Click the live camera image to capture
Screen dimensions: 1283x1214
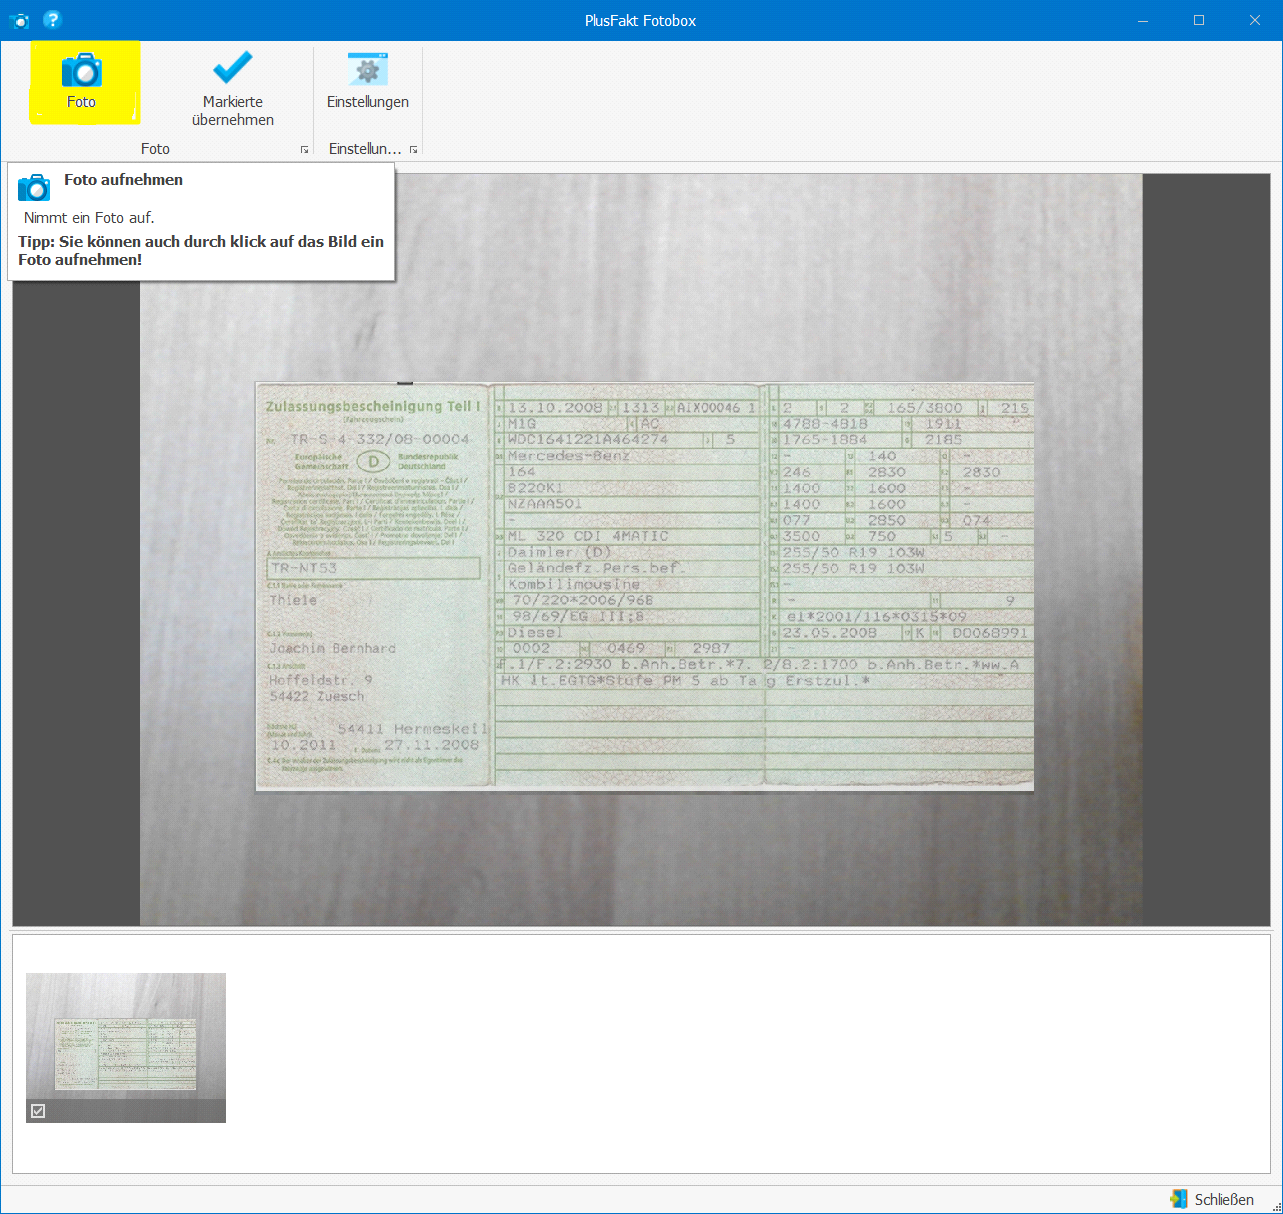tap(641, 550)
